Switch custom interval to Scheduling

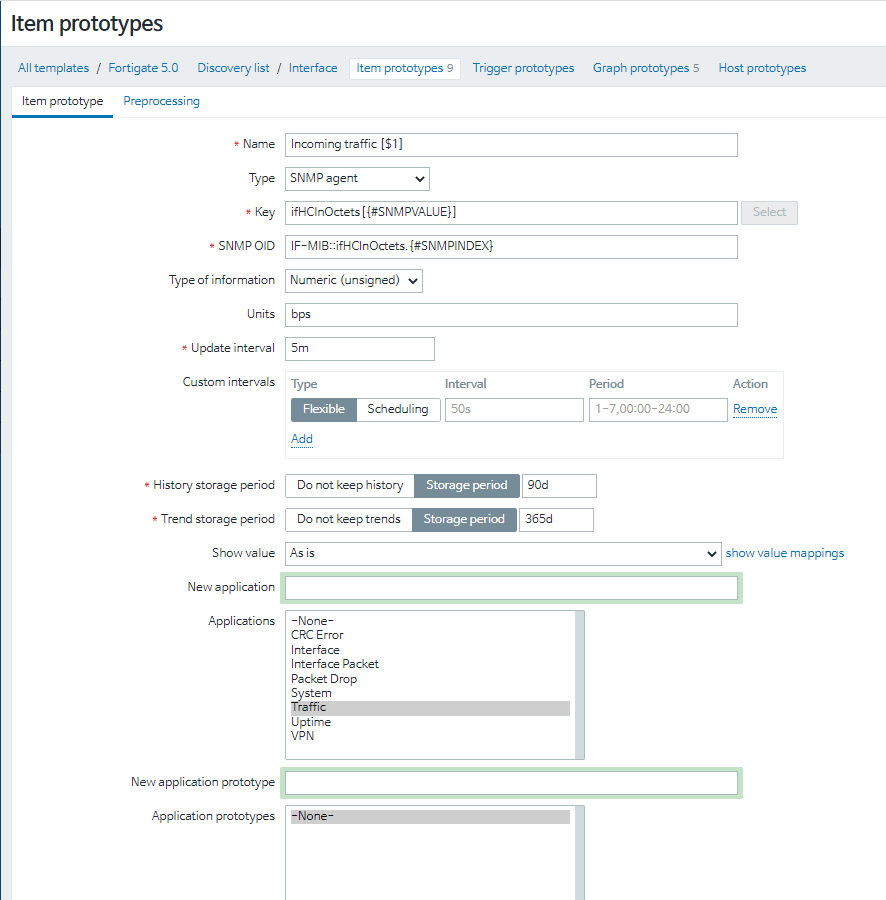coord(397,409)
